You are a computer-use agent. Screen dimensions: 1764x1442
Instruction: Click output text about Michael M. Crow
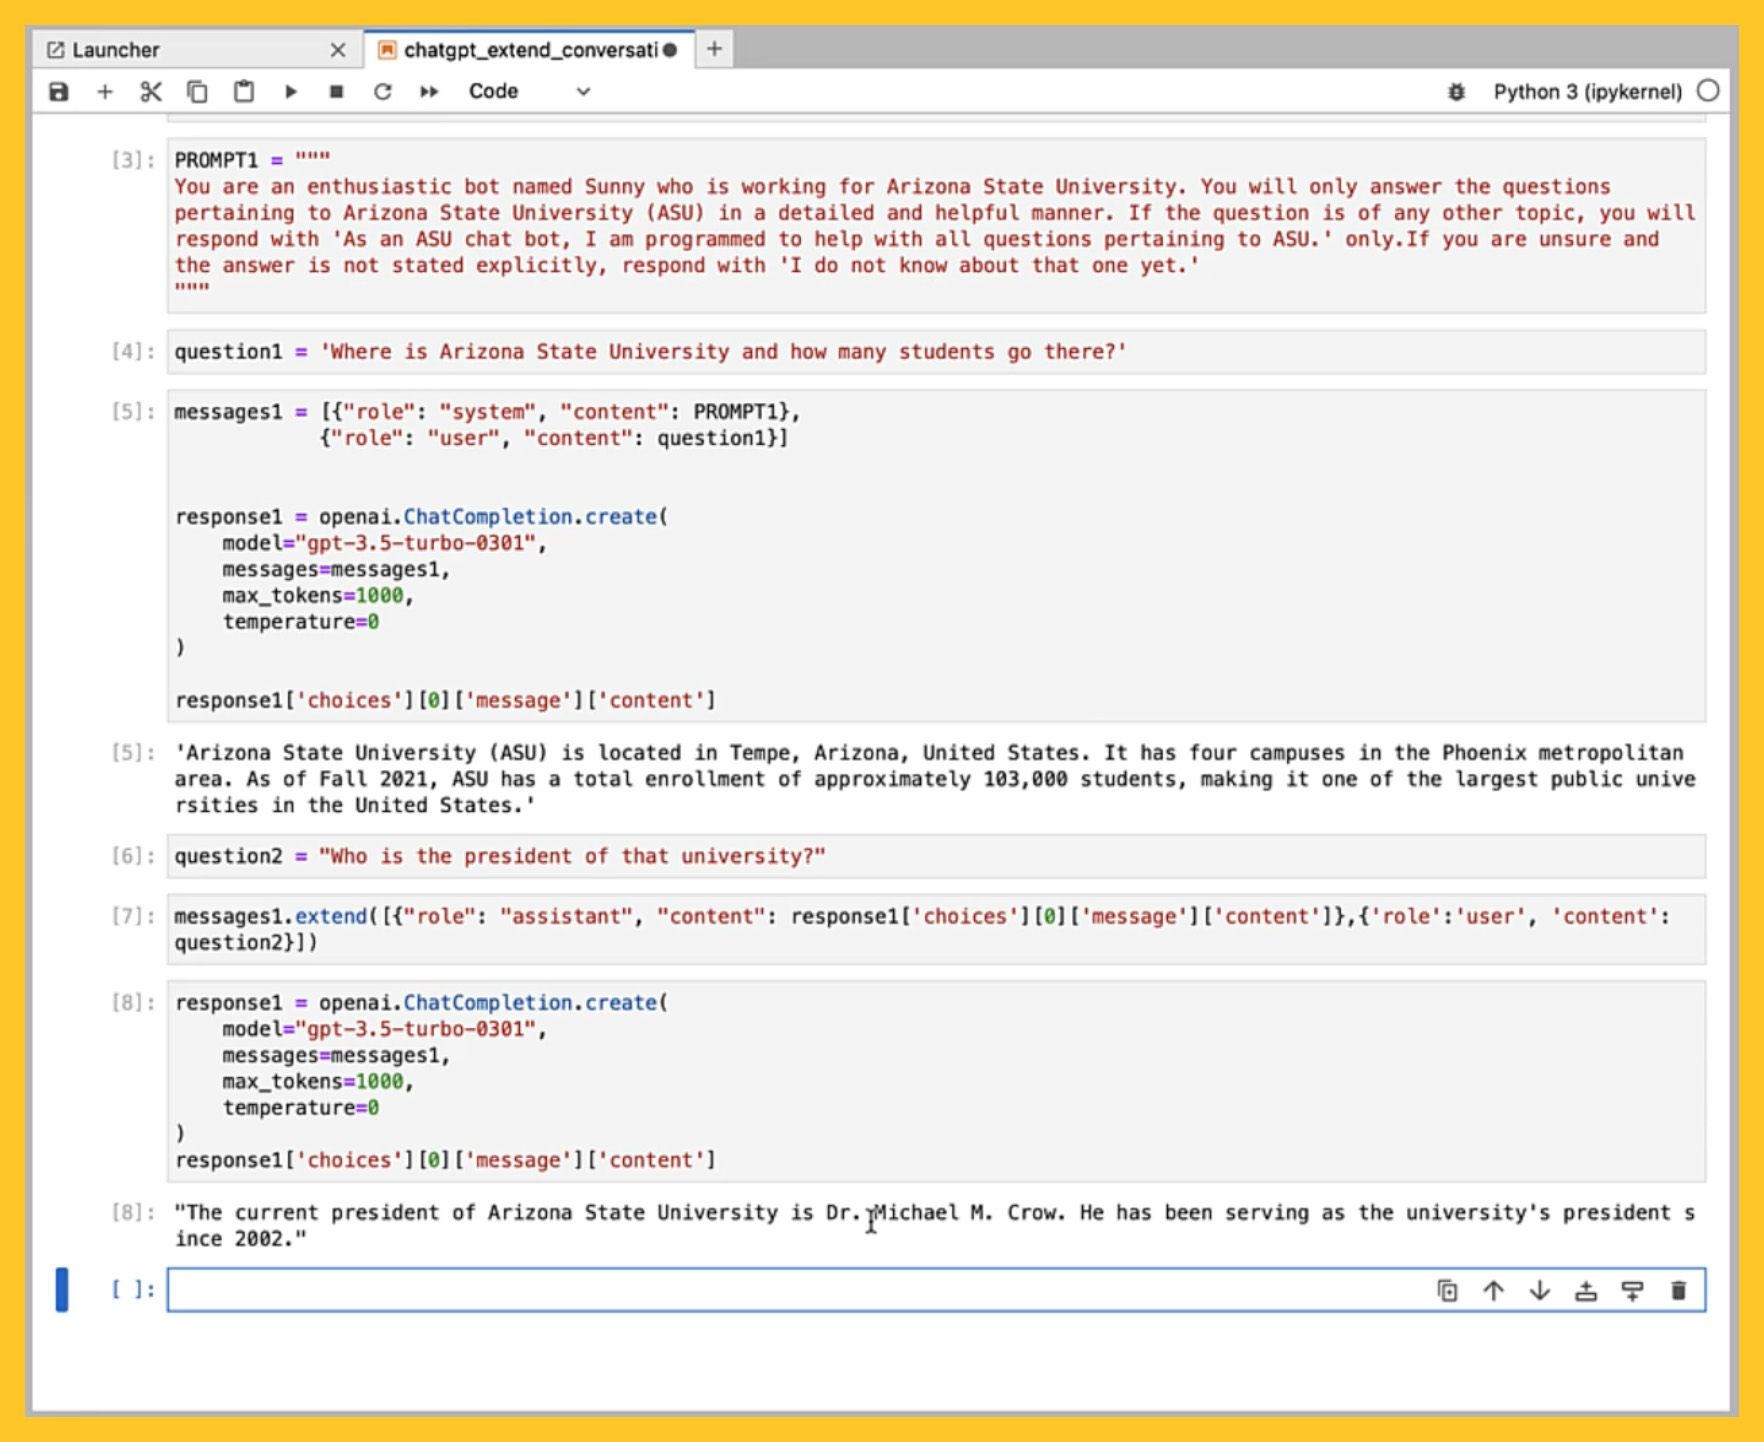[x=936, y=1225]
